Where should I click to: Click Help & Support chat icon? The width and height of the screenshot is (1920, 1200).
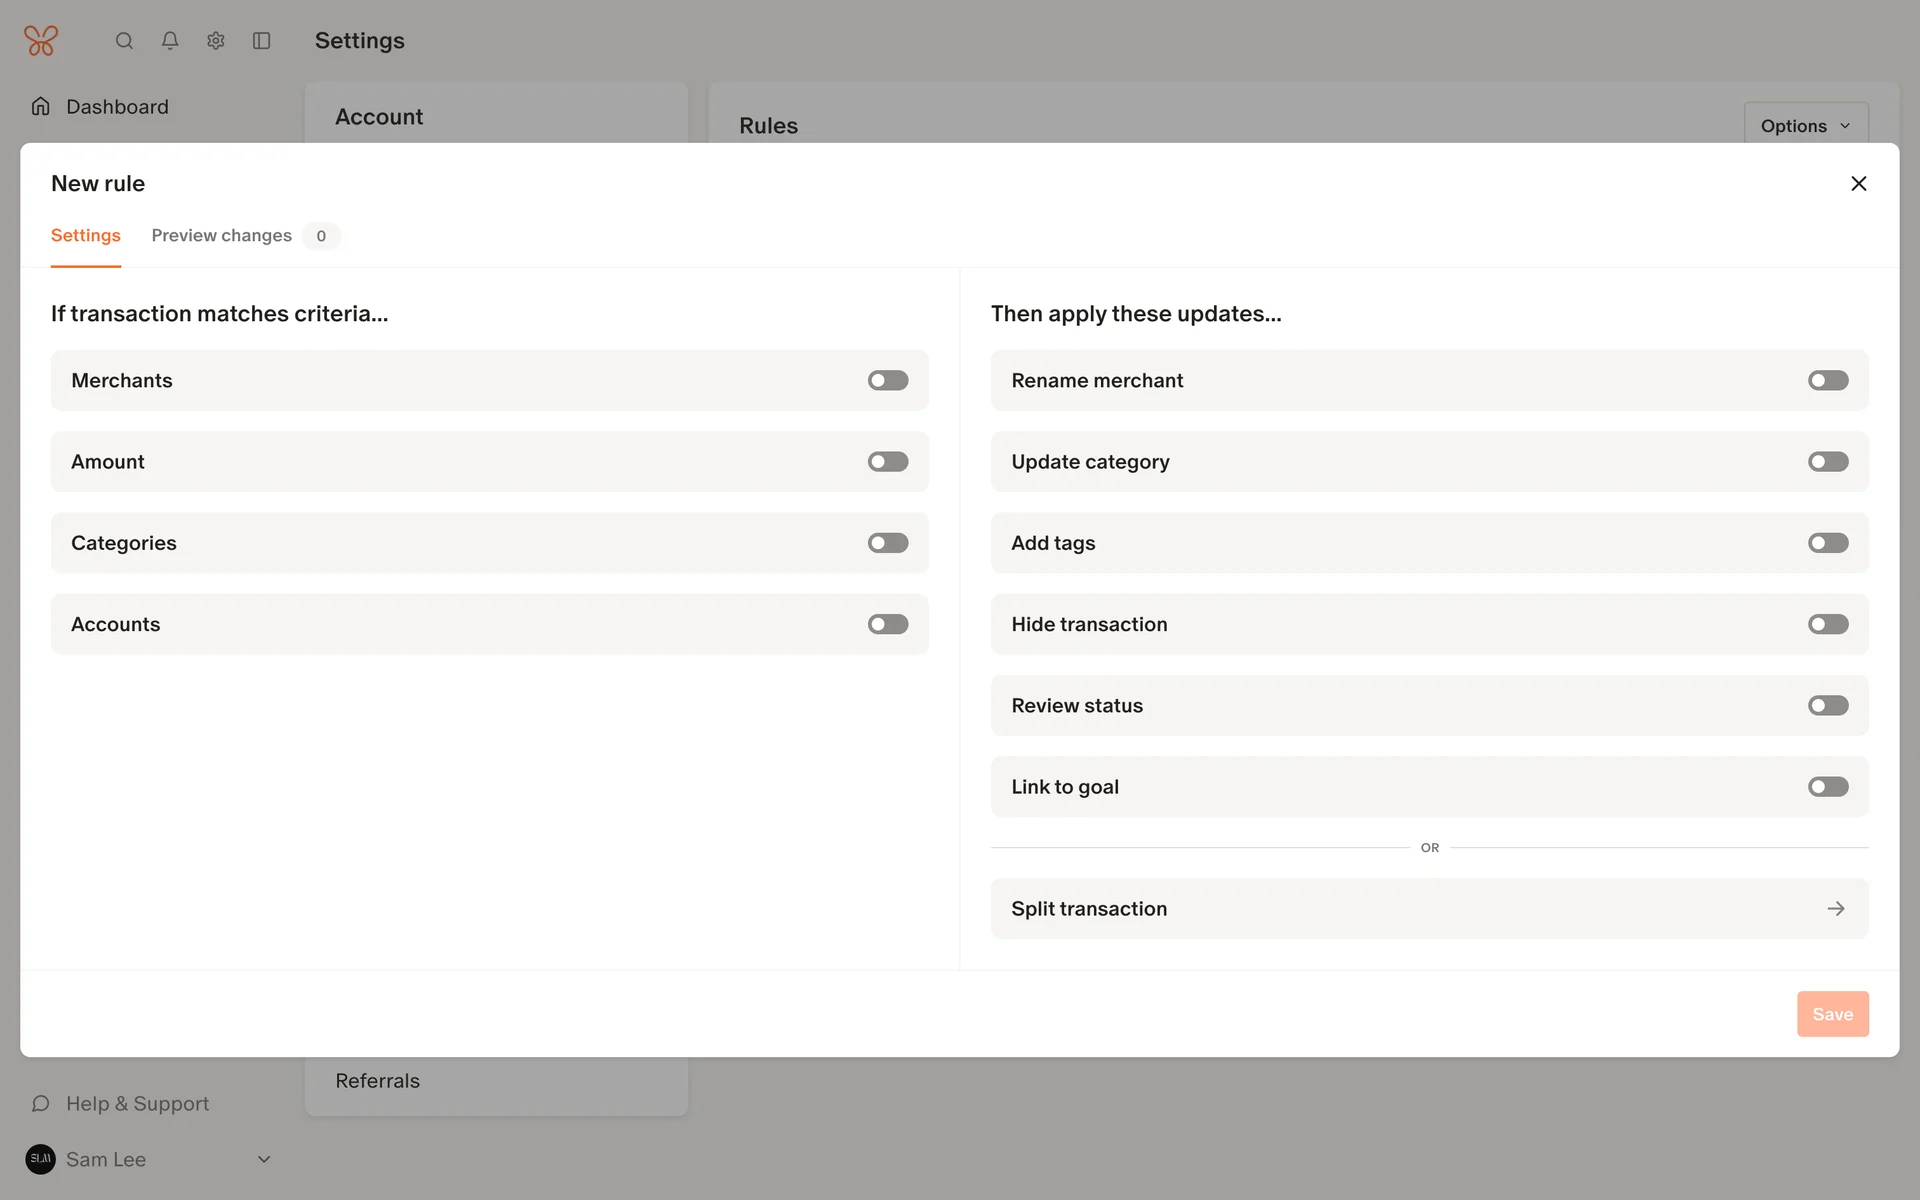41,1104
